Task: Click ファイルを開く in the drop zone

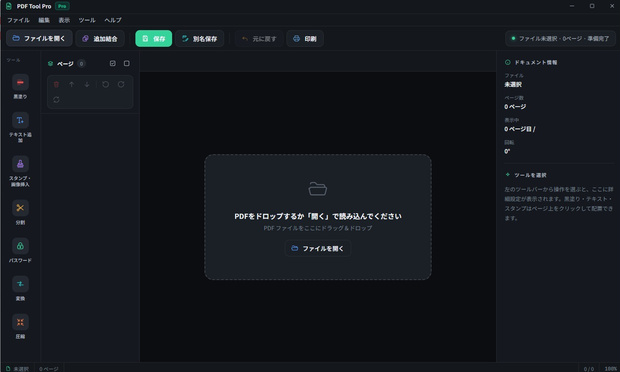Action: 318,248
